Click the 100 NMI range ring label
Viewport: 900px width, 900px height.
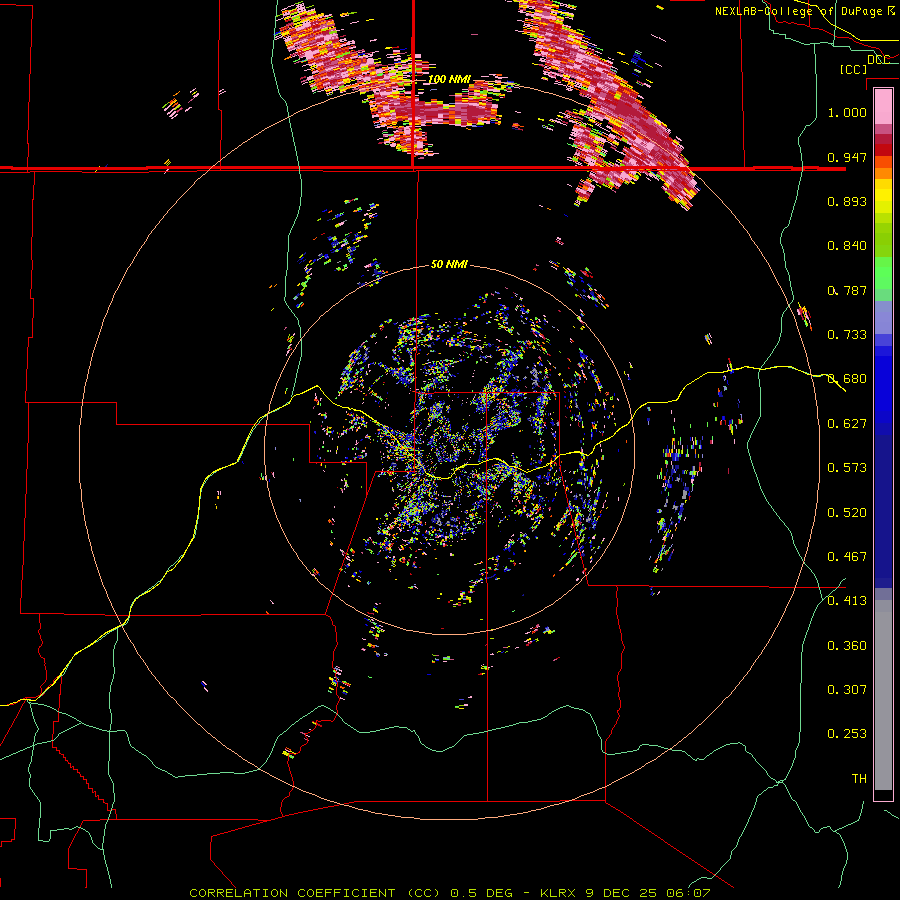pos(449,79)
